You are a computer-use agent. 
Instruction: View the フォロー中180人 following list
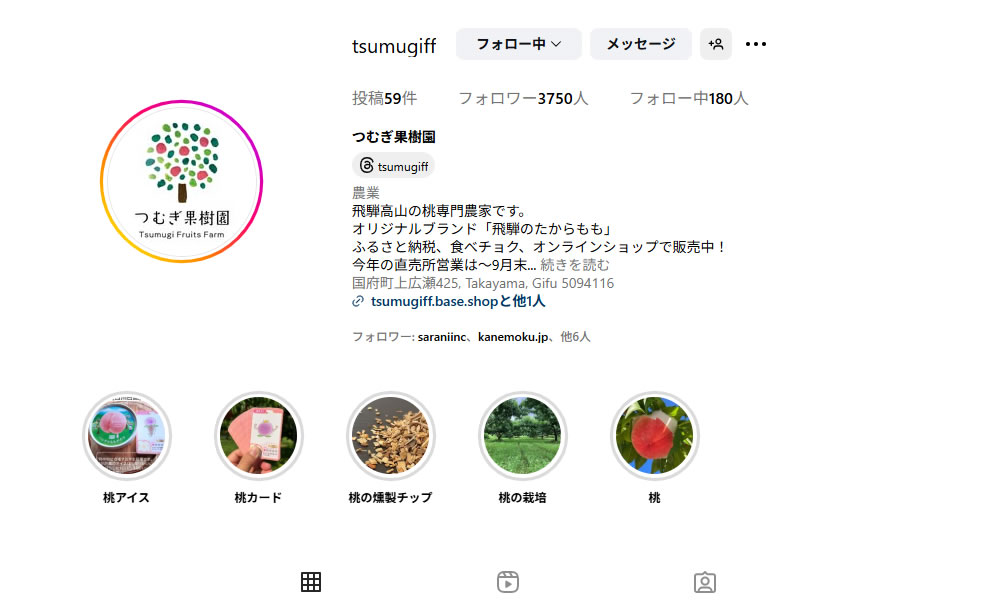pos(689,98)
